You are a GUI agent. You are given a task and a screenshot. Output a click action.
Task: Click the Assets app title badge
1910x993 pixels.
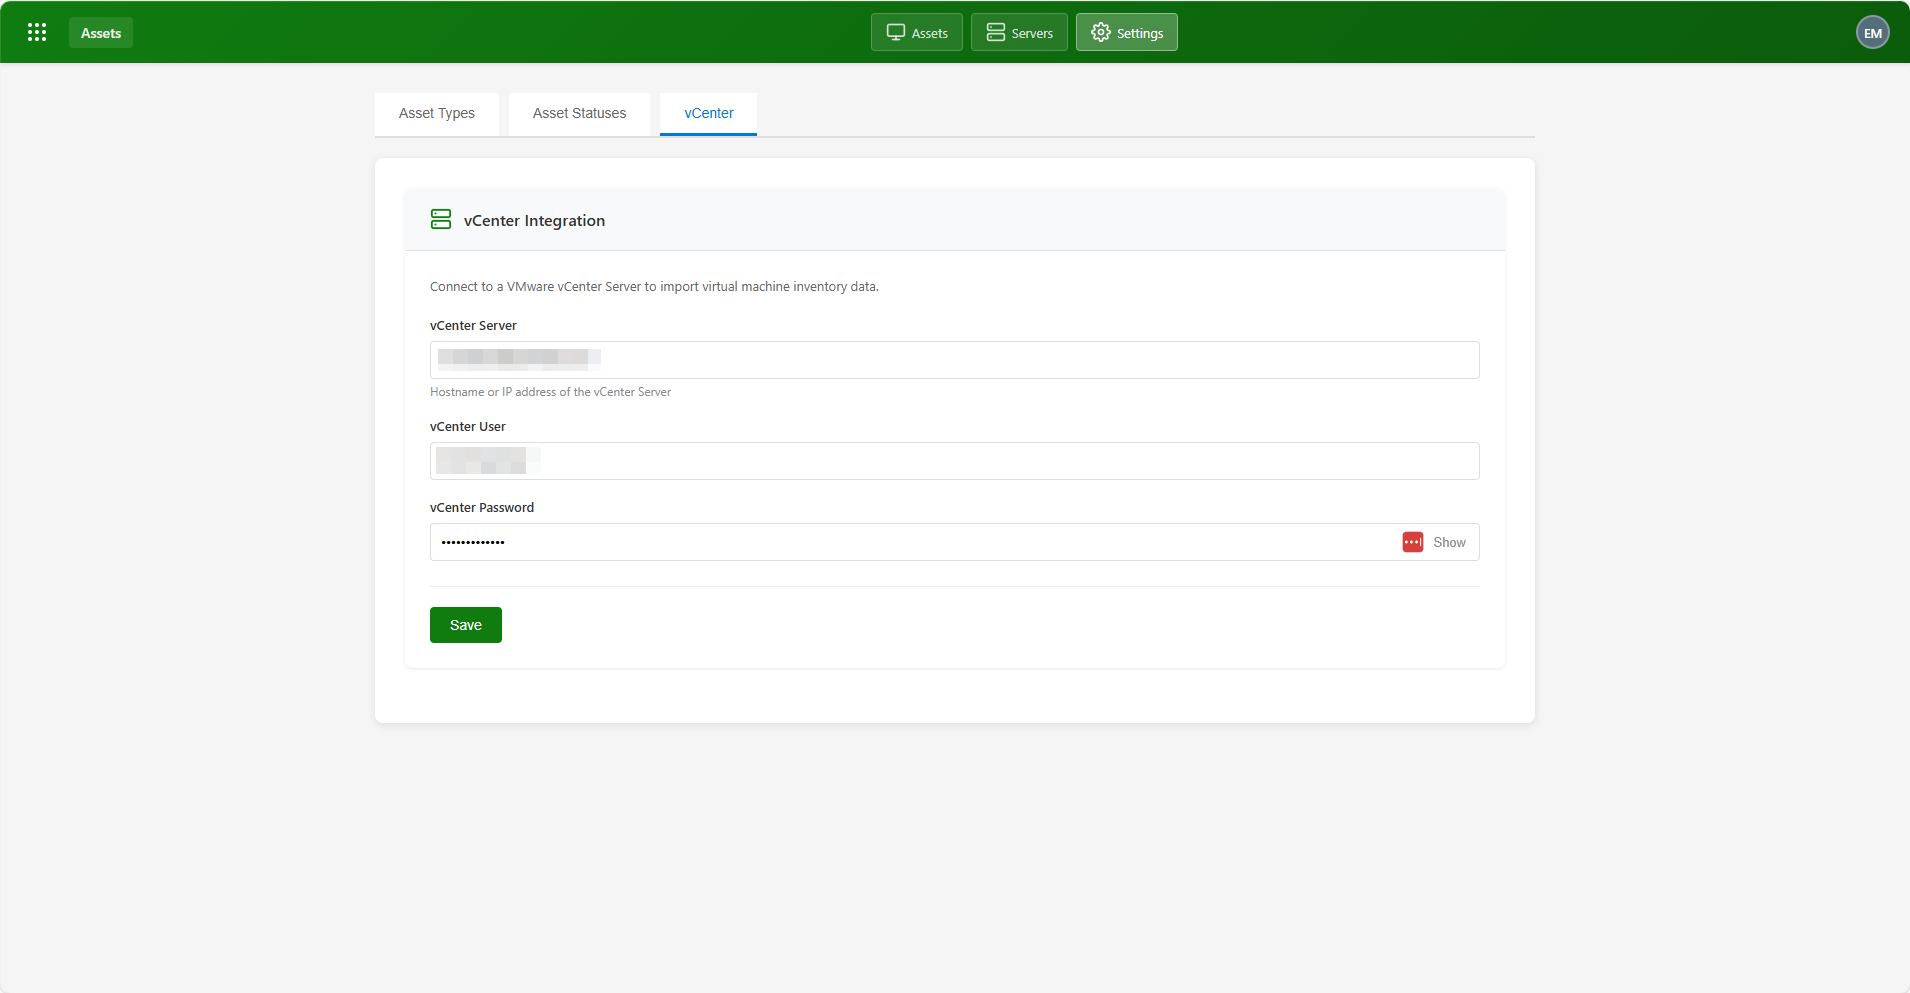pyautogui.click(x=101, y=33)
